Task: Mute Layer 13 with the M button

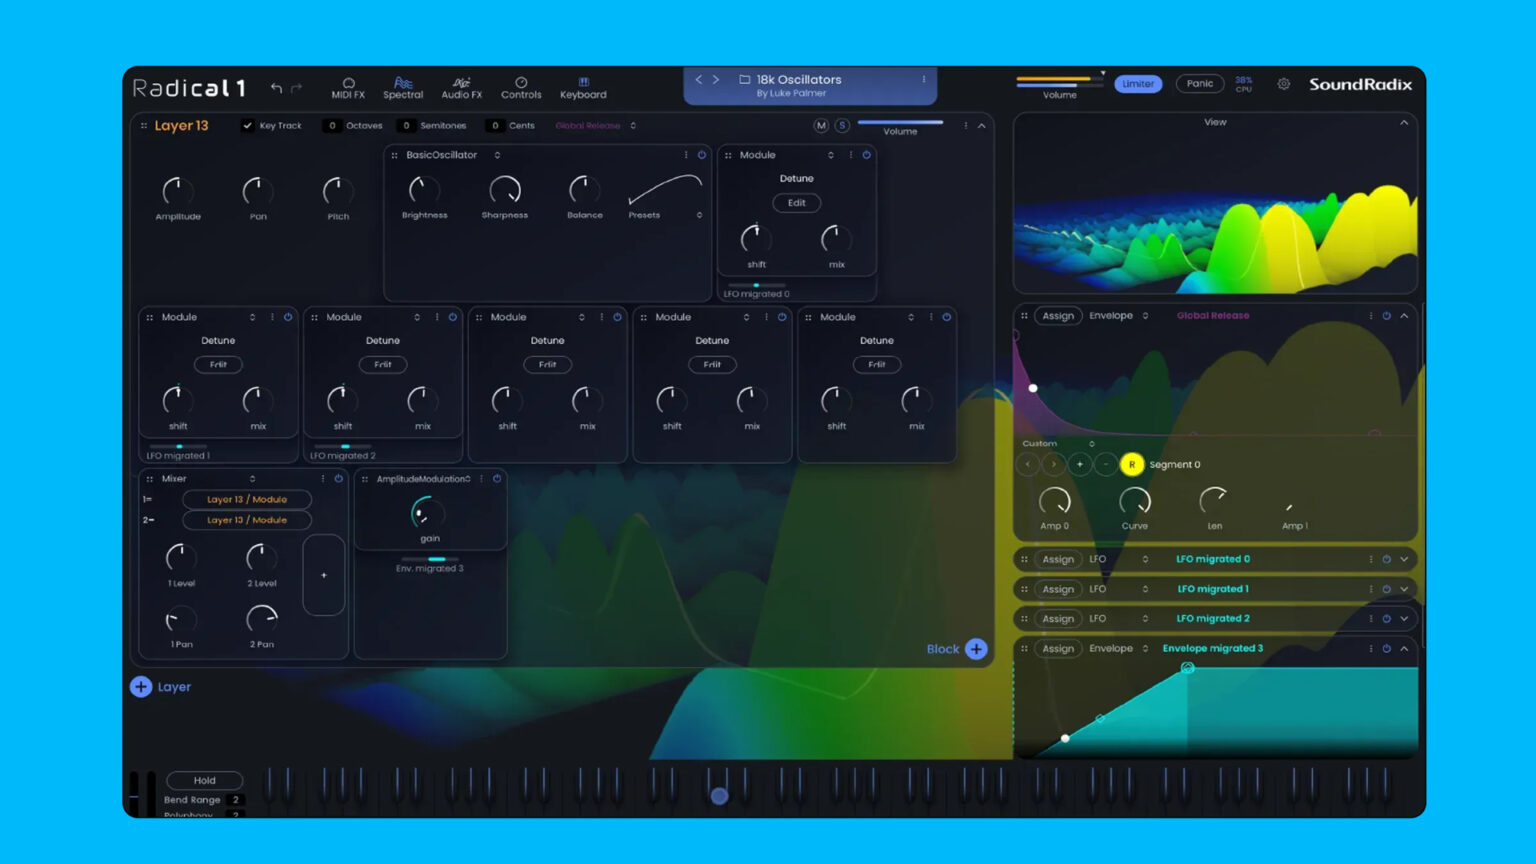Action: (x=821, y=125)
